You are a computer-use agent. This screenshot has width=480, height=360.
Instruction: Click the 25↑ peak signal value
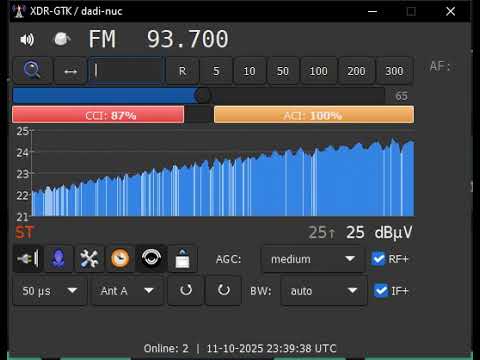point(322,232)
